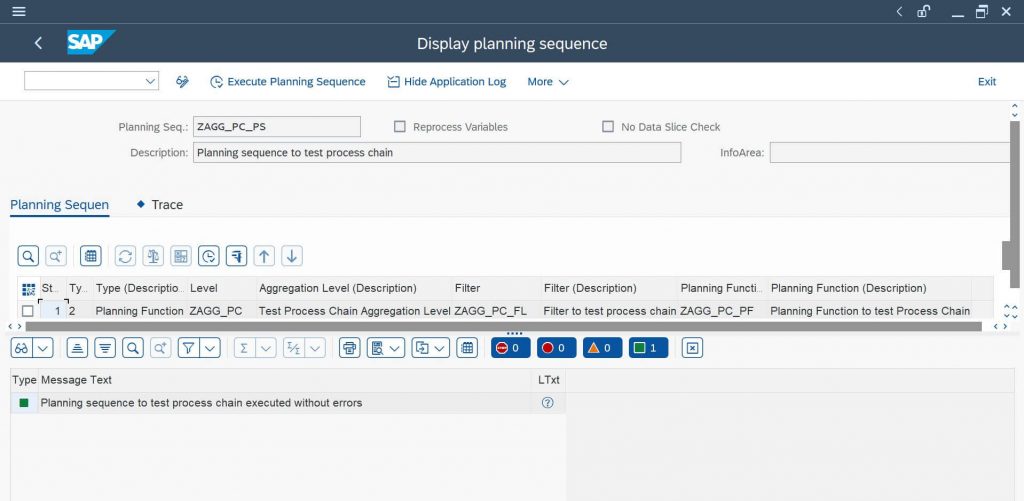Click the Test Process Chain Aggregation Level cell
Screen dimensions: 1024x501
pyautogui.click(x=354, y=311)
